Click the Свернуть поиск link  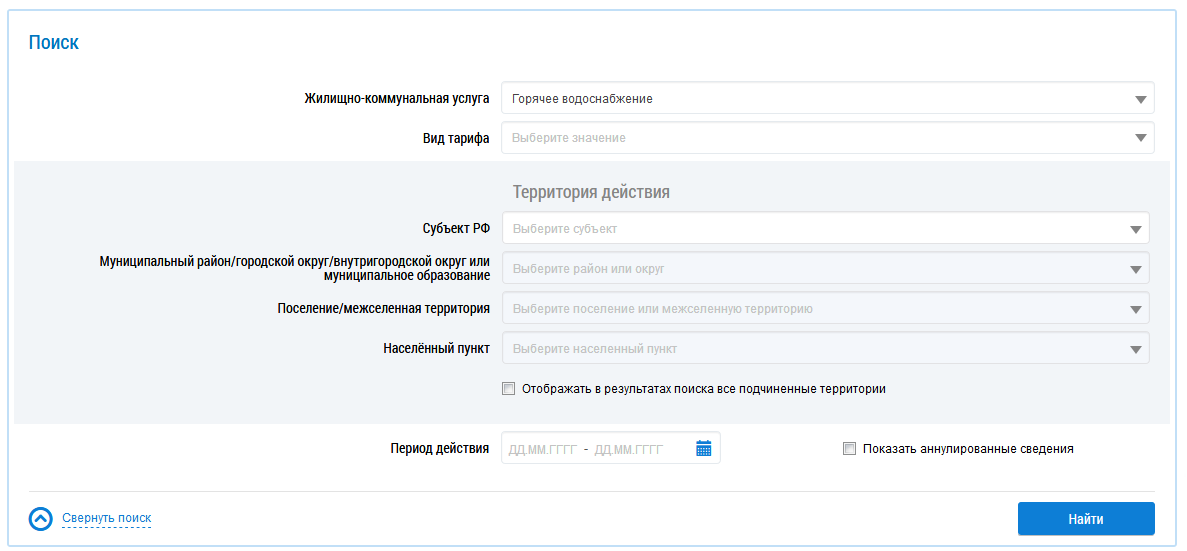point(107,518)
